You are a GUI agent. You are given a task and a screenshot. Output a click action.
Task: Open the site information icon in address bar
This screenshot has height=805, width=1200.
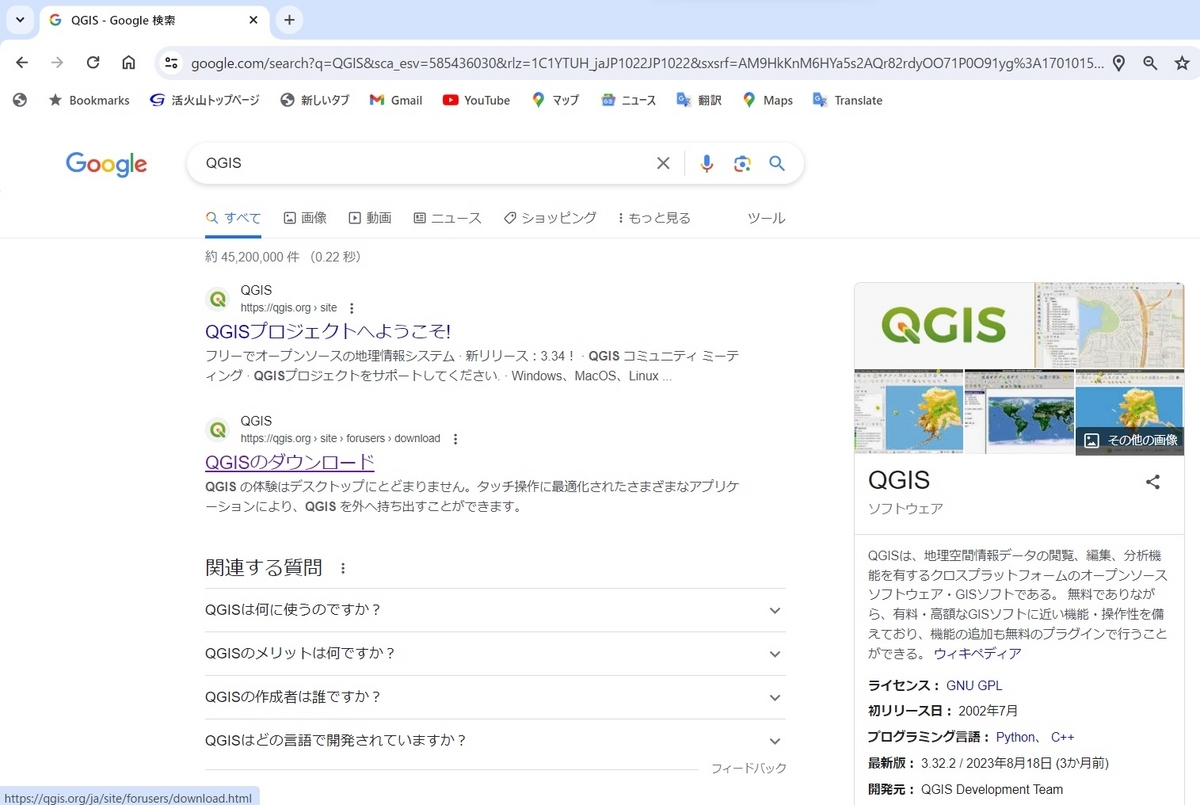click(172, 63)
